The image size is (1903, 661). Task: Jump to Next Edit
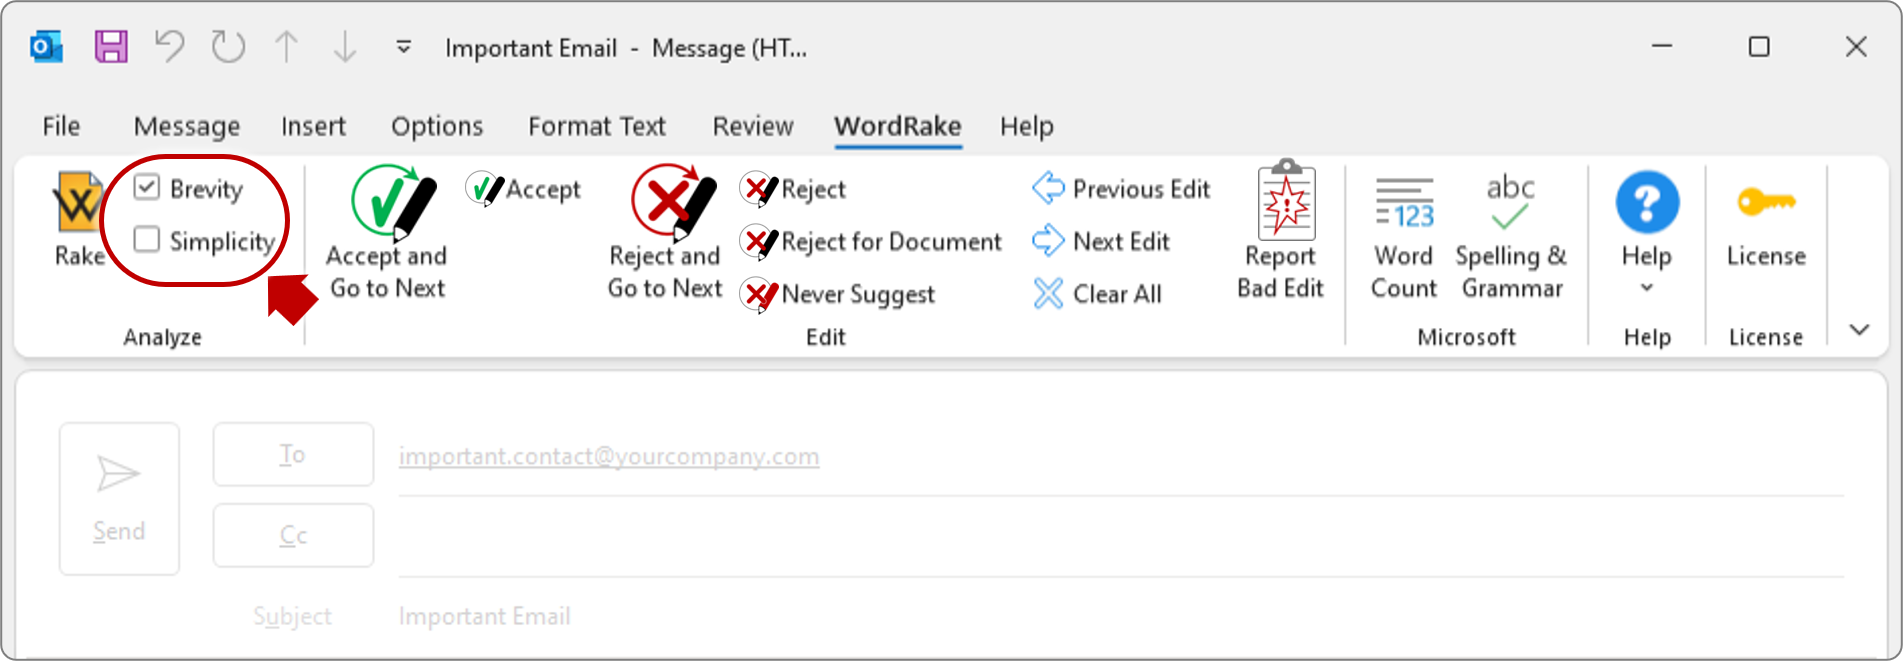[x=1101, y=241]
